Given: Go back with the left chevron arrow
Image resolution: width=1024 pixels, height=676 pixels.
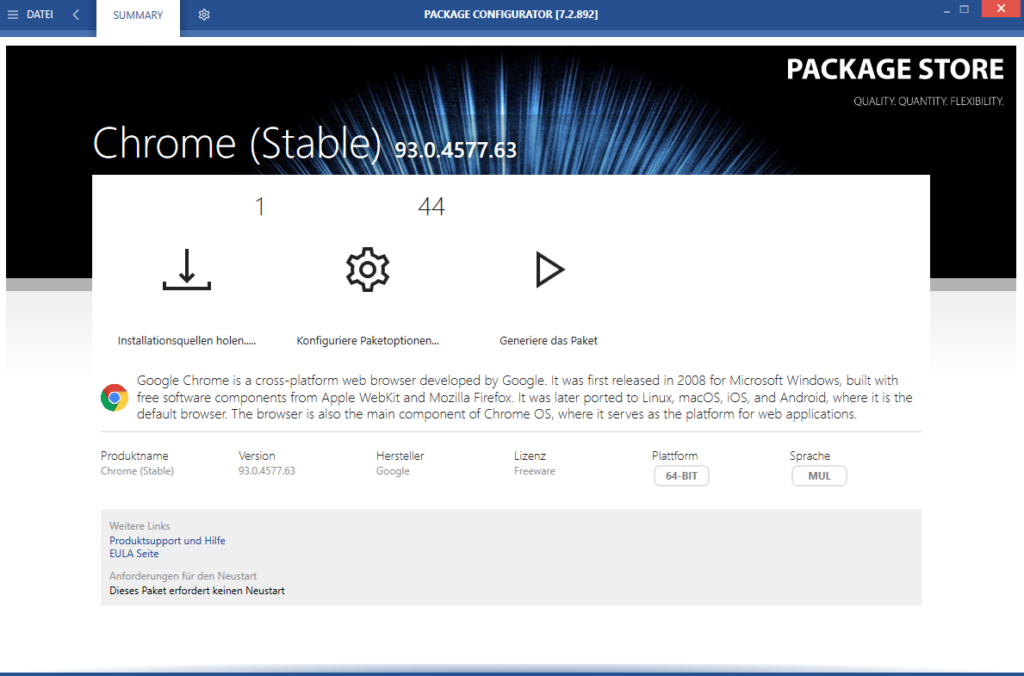Looking at the screenshot, I should point(76,14).
